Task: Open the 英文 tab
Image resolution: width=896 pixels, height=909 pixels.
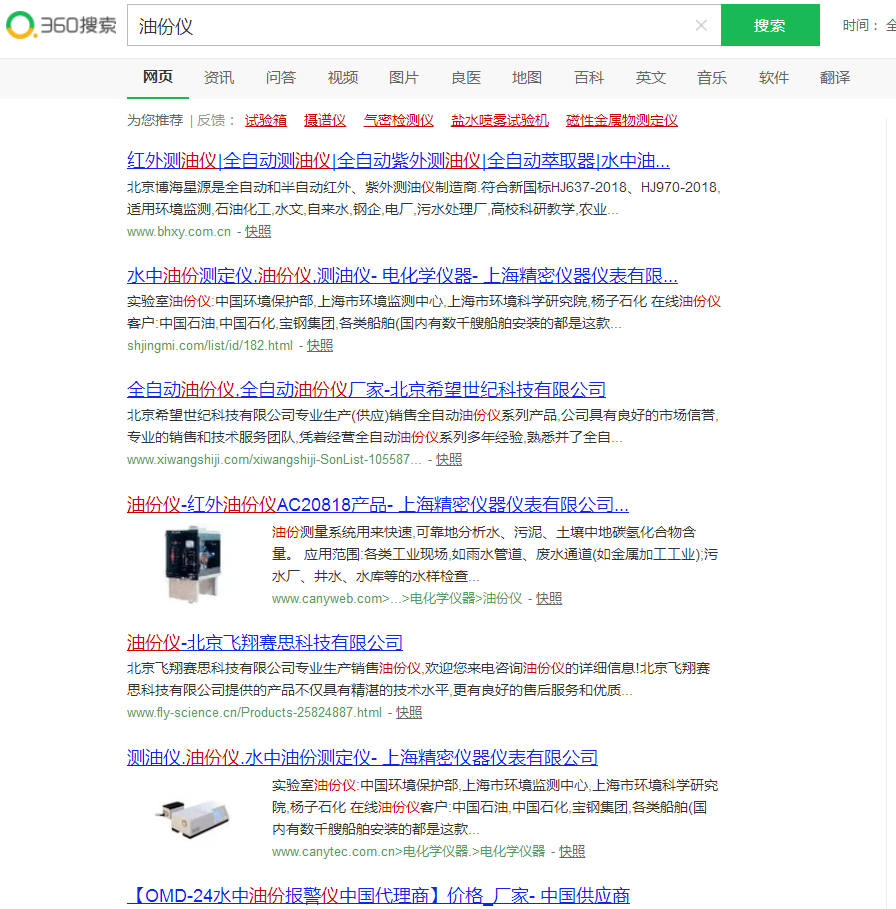Action: pyautogui.click(x=650, y=77)
